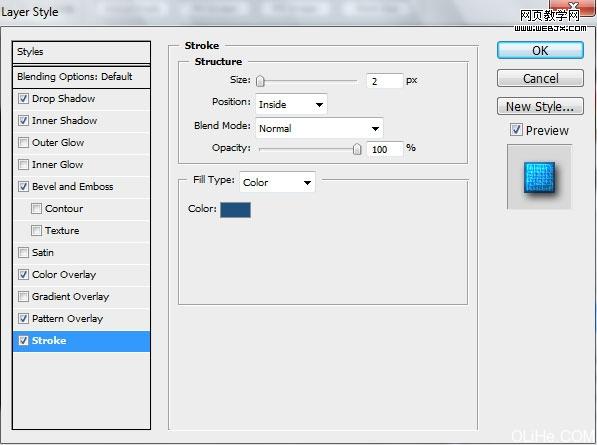
Task: Toggle the Drop Shadow checkbox
Action: coord(23,99)
